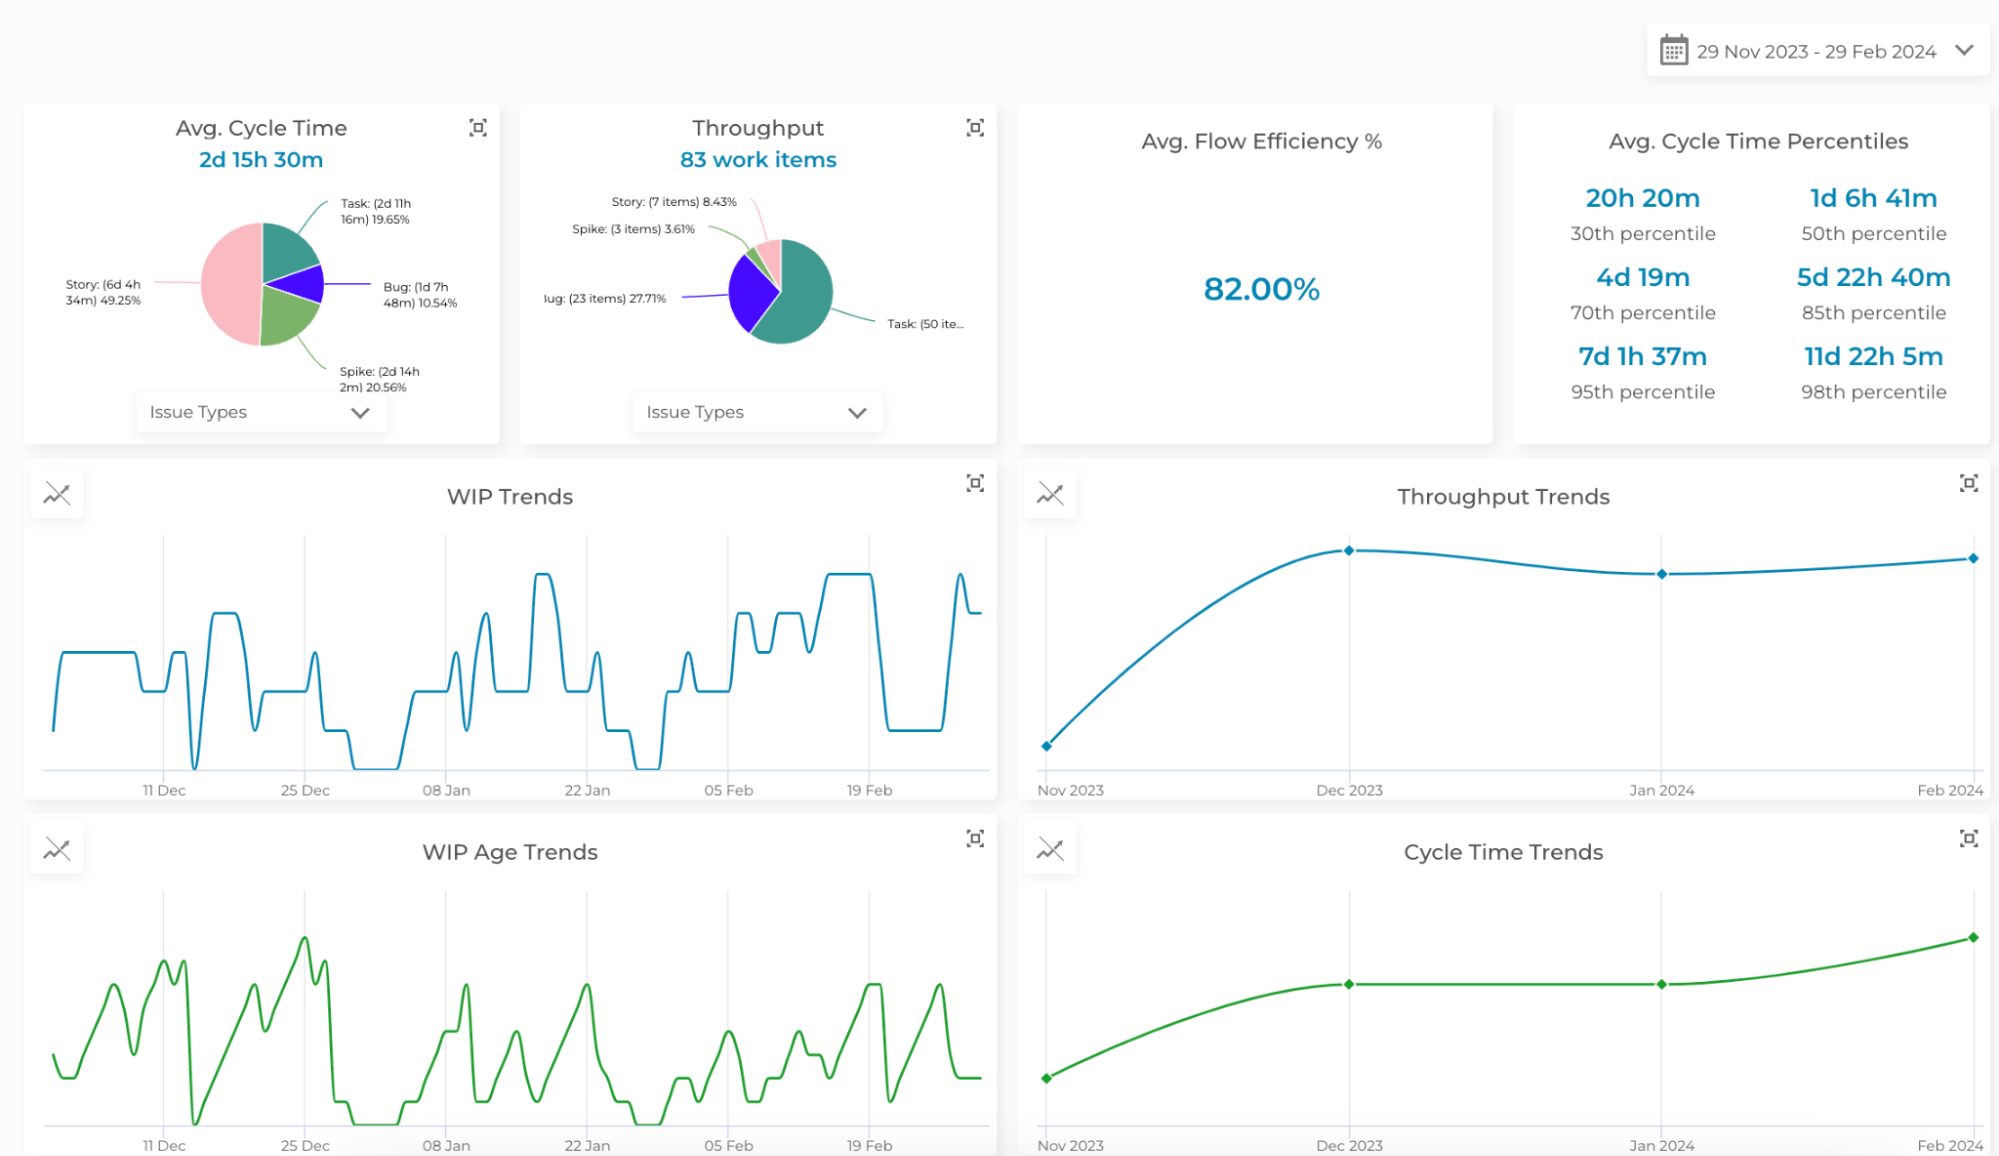Click the 95th percentile value 7d 1h 37m
The image size is (1999, 1156).
[1641, 355]
